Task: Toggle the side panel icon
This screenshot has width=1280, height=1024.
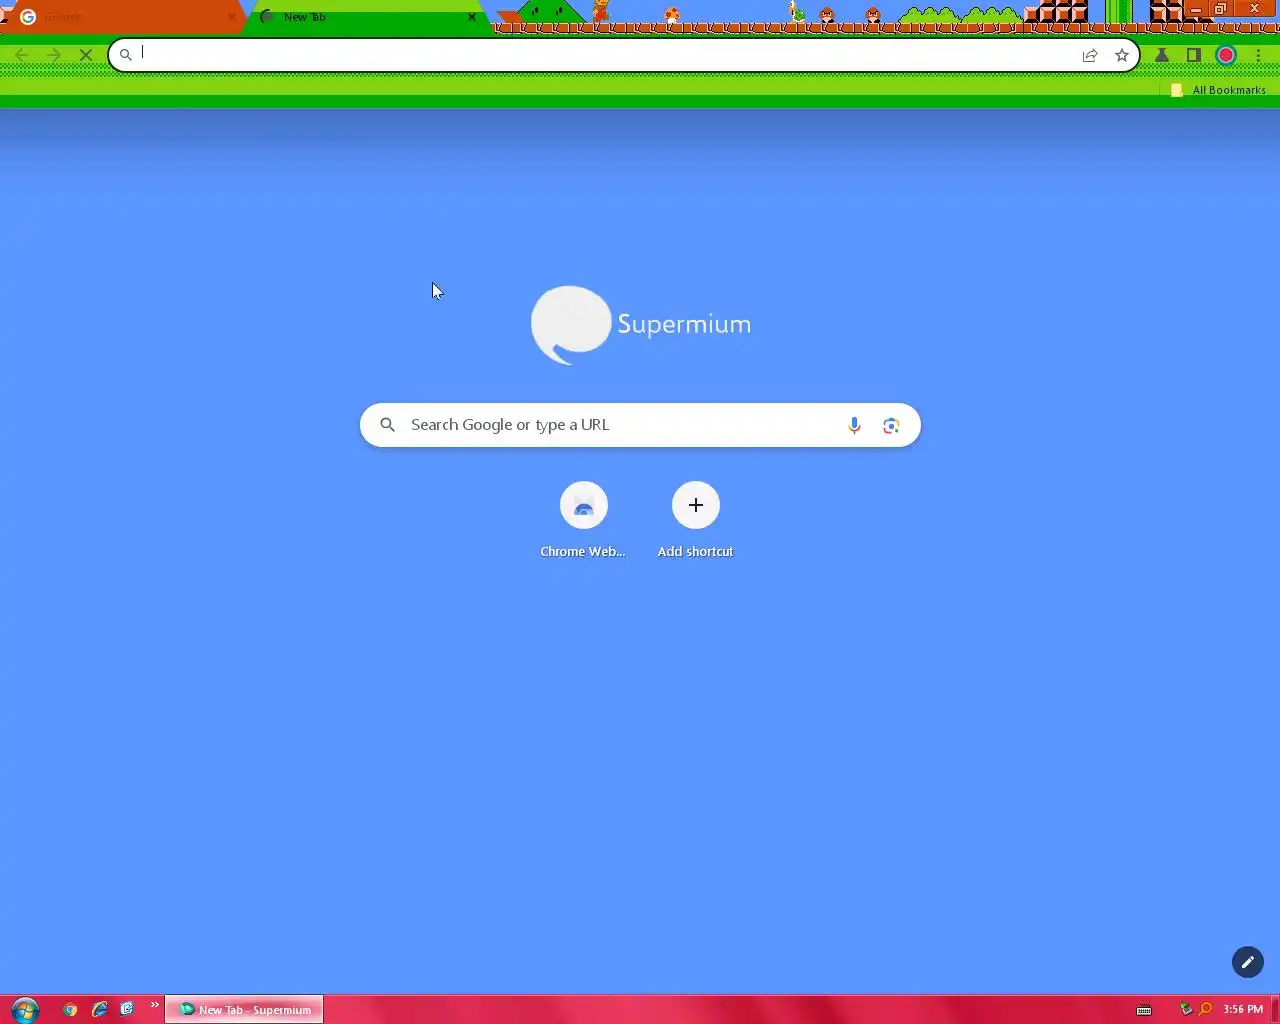Action: pyautogui.click(x=1194, y=55)
